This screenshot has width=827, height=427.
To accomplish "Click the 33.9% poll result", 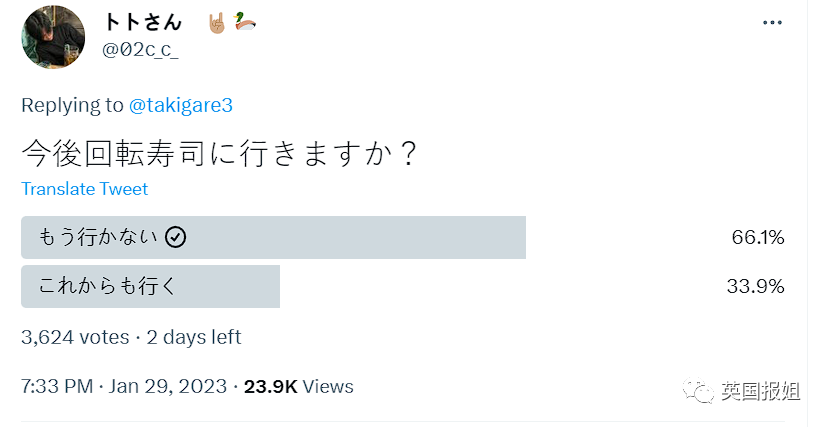I will (755, 286).
